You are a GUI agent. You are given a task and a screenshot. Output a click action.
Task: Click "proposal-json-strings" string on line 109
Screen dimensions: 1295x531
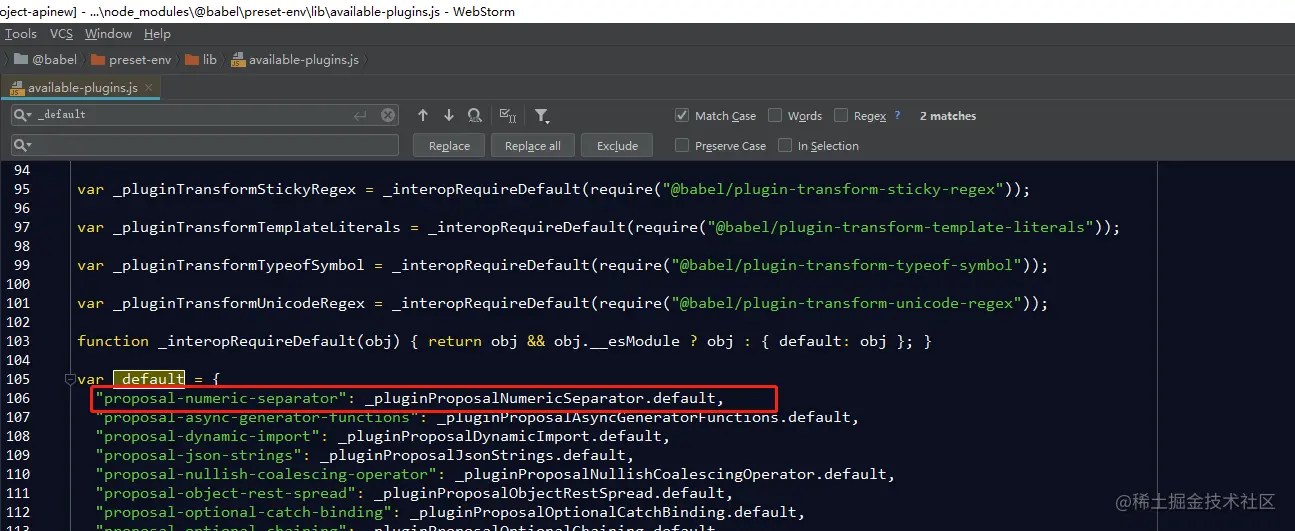(x=199, y=455)
